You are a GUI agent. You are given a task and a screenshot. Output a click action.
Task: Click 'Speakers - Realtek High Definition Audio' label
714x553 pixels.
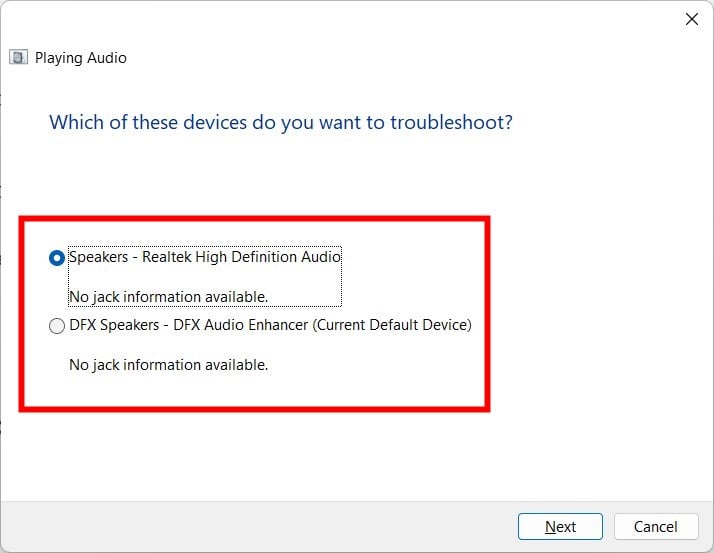point(204,257)
